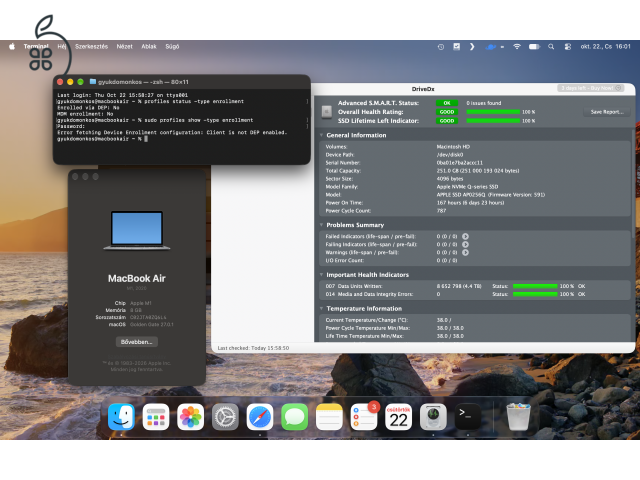Image resolution: width=640 pixels, height=480 pixels.
Task: Collapse the Important Health Indicators section
Action: click(x=322, y=275)
